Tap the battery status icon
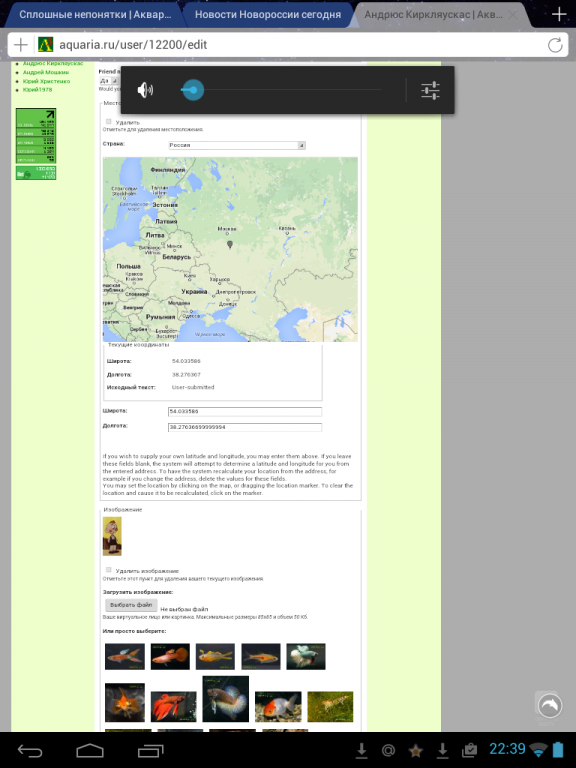The height and width of the screenshot is (768, 576). (558, 750)
